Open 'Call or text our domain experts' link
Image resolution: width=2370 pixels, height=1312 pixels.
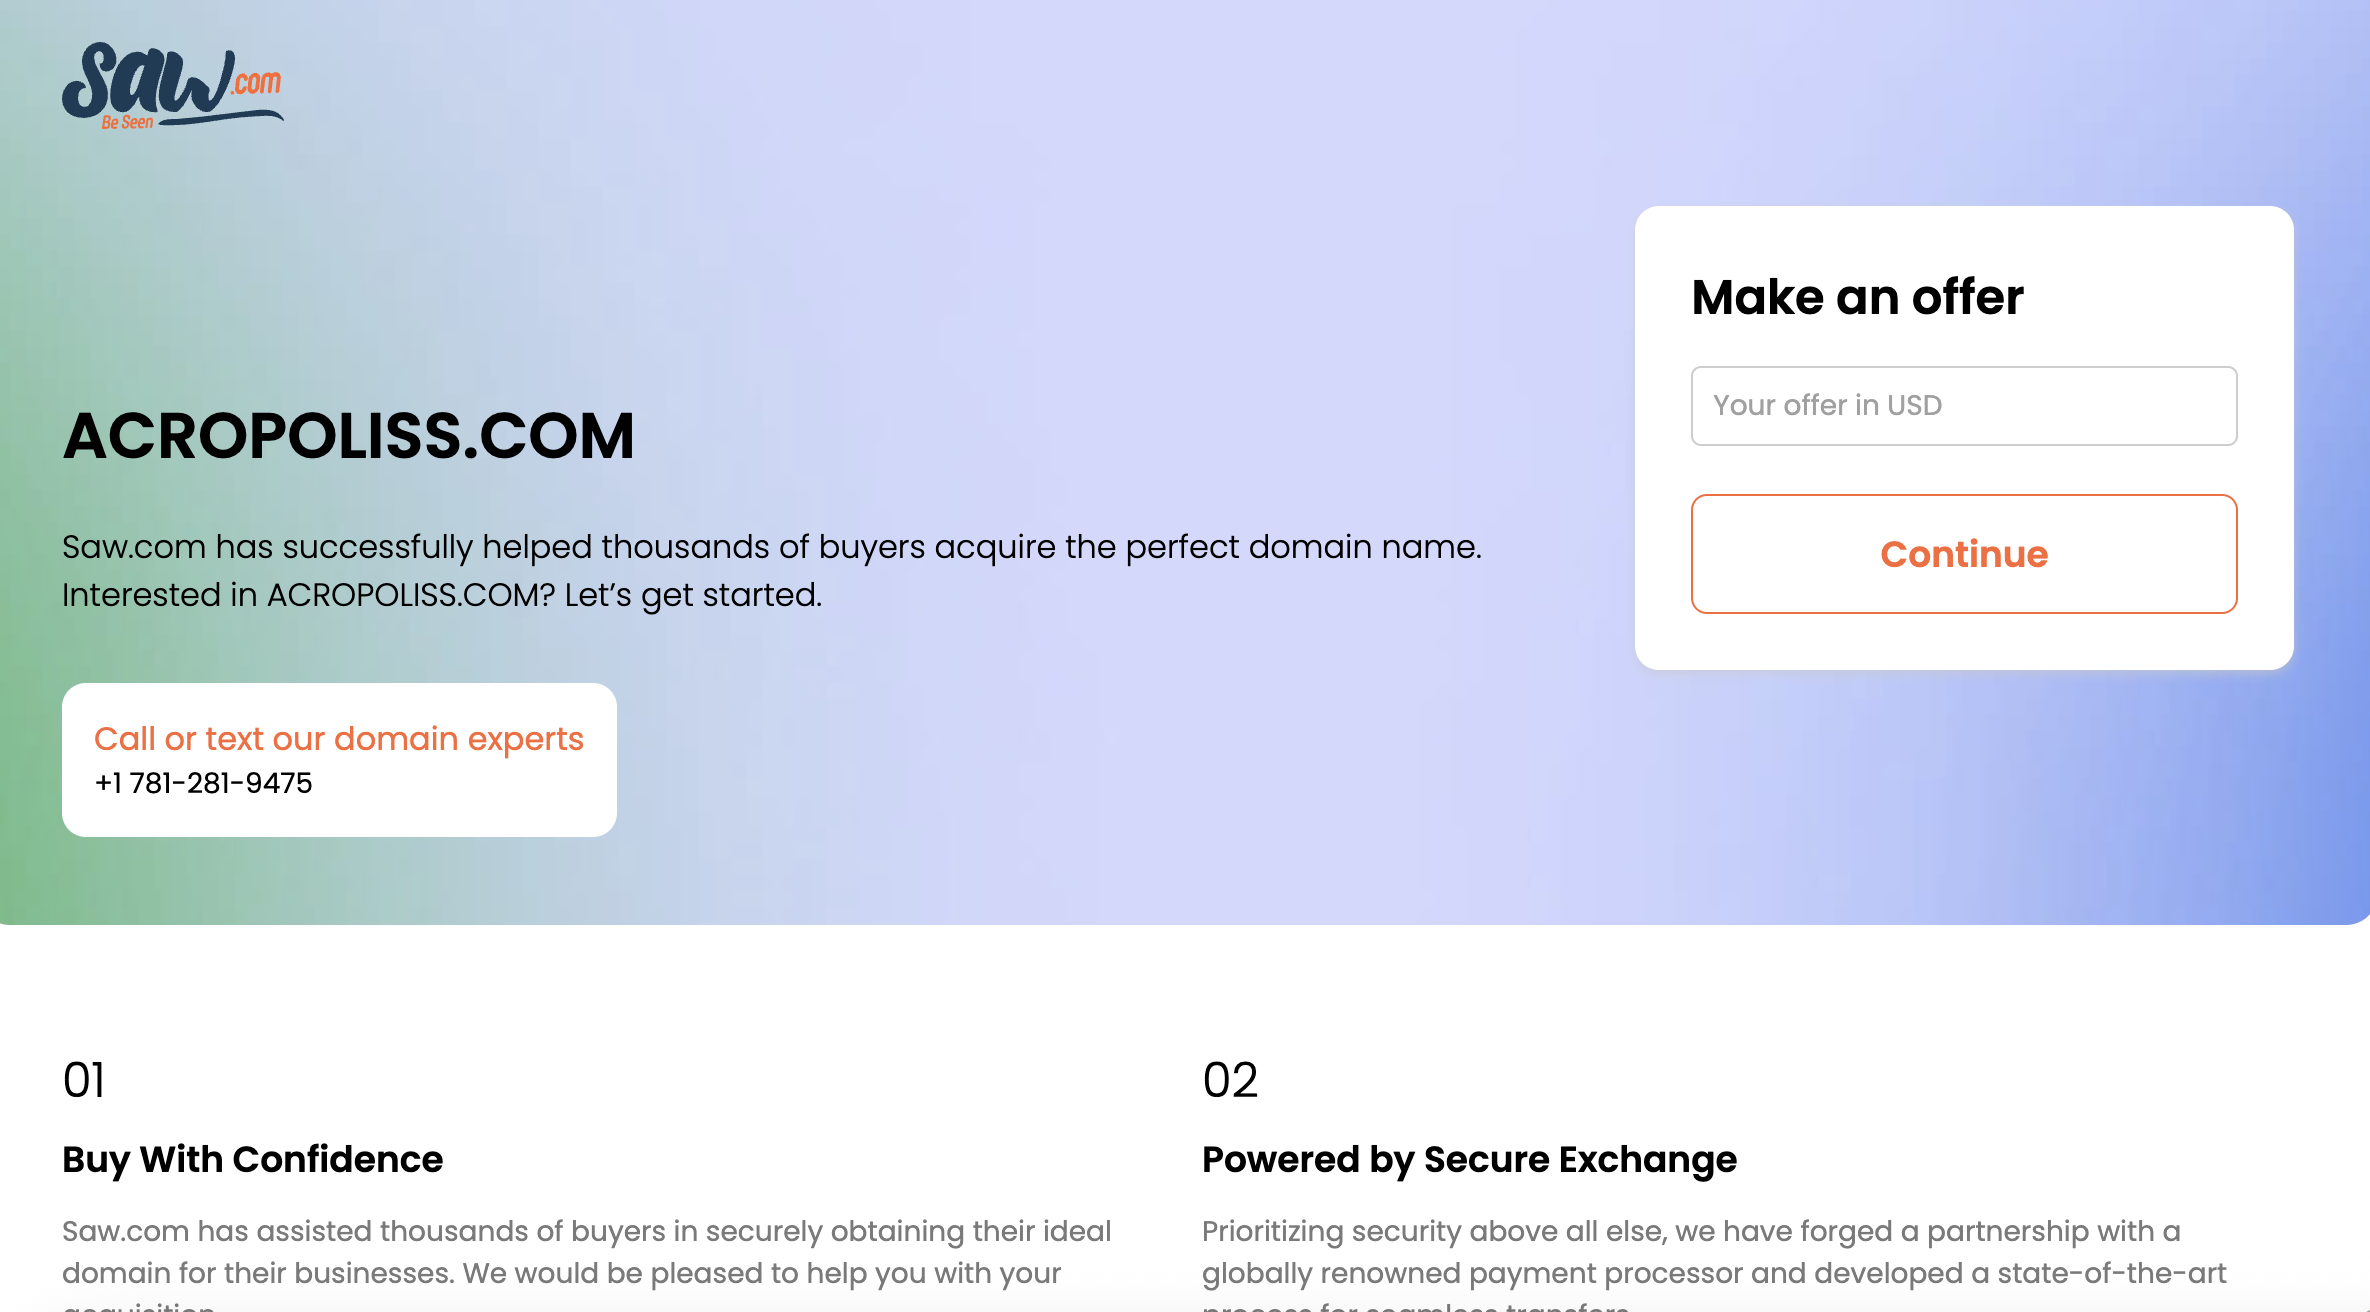click(338, 739)
